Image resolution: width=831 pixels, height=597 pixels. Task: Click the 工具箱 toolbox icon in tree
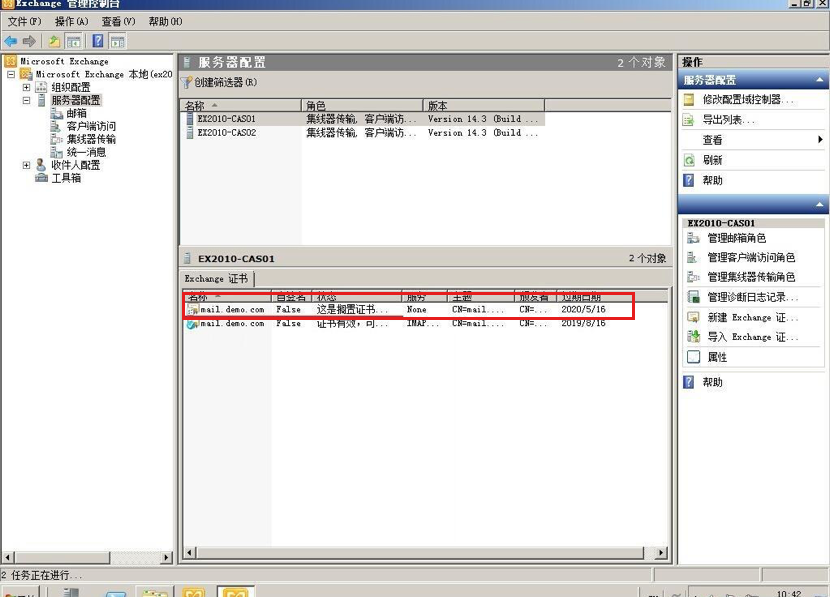click(41, 178)
